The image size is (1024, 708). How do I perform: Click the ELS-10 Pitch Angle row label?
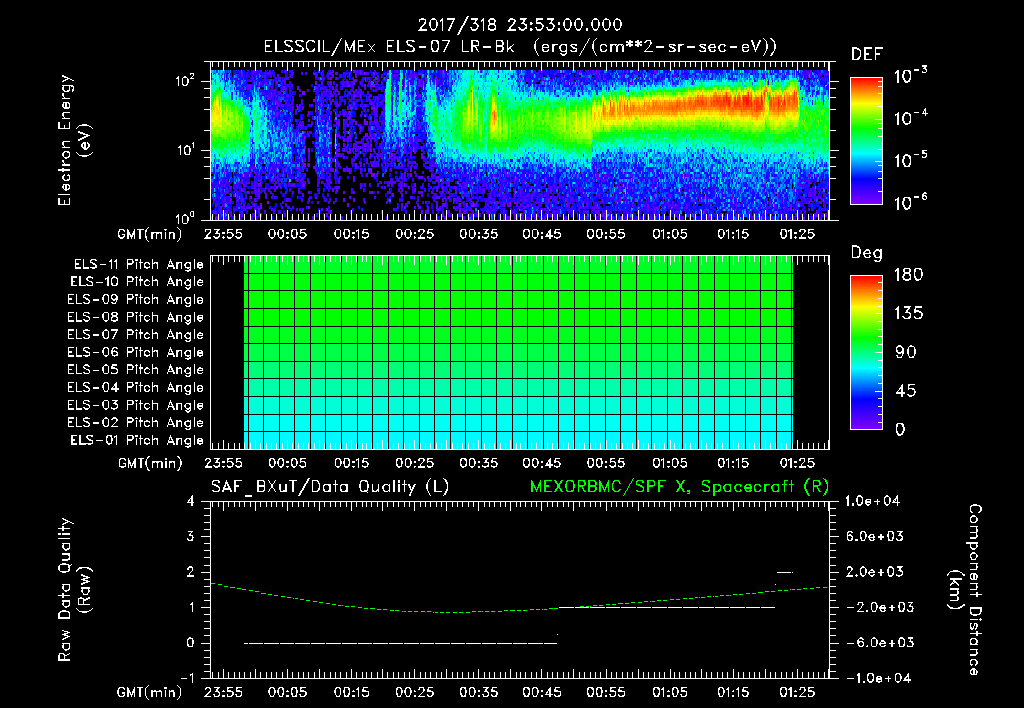(x=137, y=282)
